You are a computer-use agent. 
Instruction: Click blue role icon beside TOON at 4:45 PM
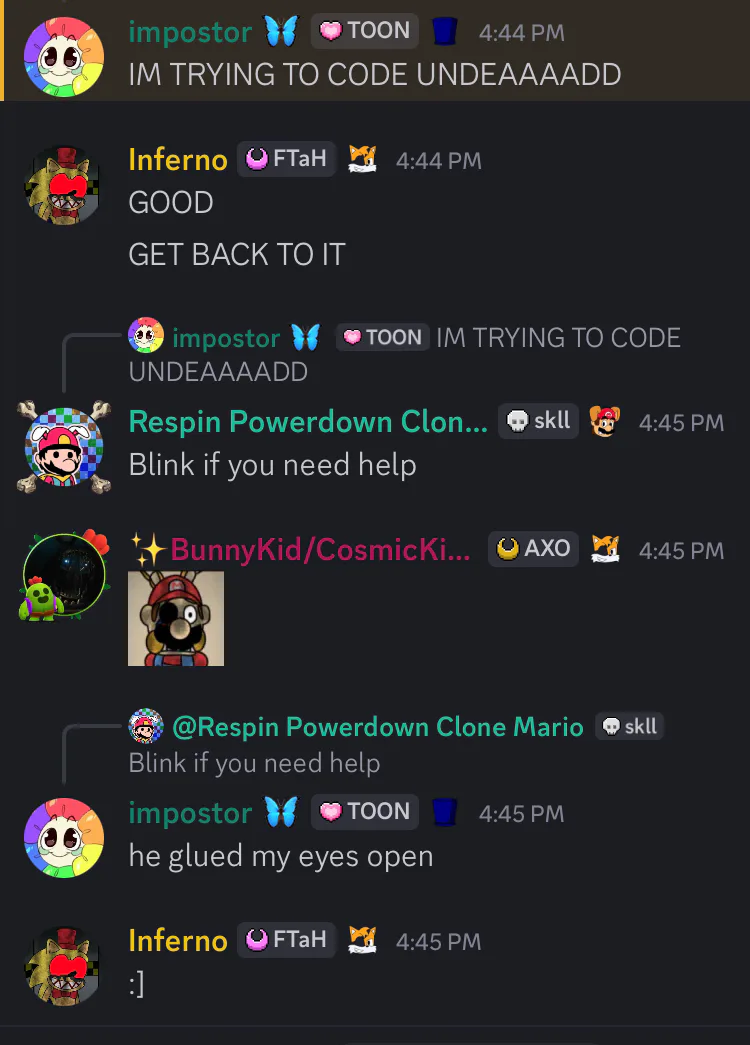(445, 812)
